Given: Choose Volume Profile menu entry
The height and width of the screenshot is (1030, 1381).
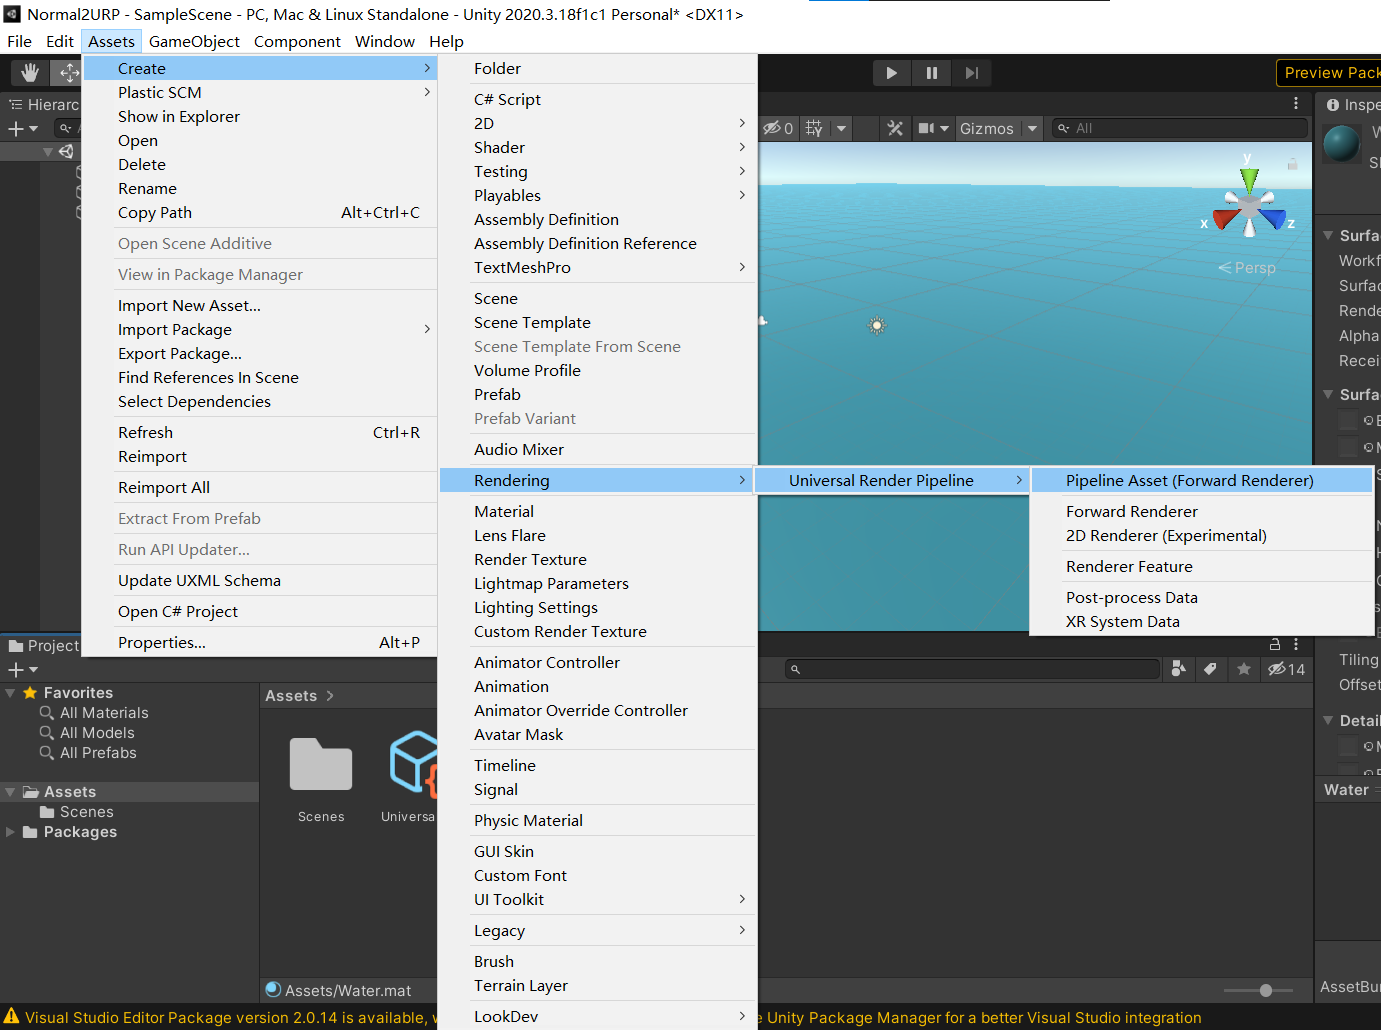Looking at the screenshot, I should coord(598,370).
